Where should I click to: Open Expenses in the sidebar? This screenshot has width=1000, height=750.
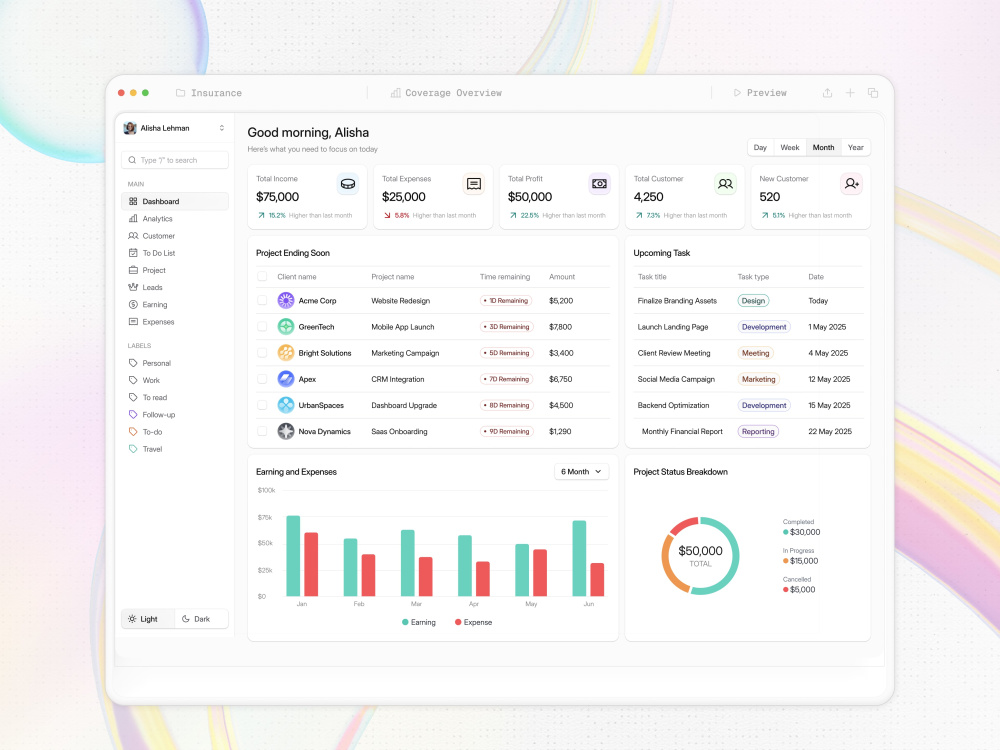(175, 322)
